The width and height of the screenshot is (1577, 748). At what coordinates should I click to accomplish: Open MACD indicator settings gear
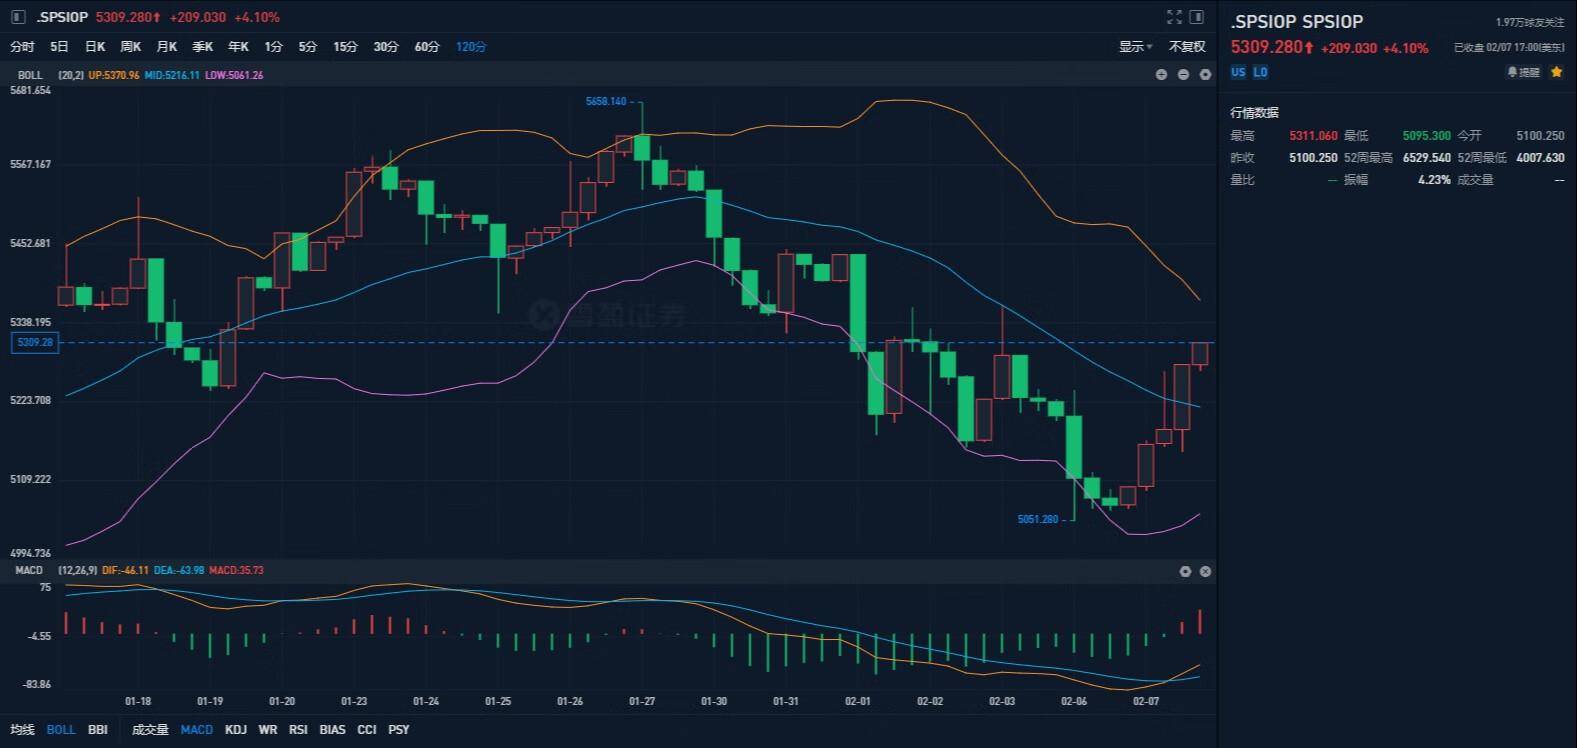point(1185,571)
